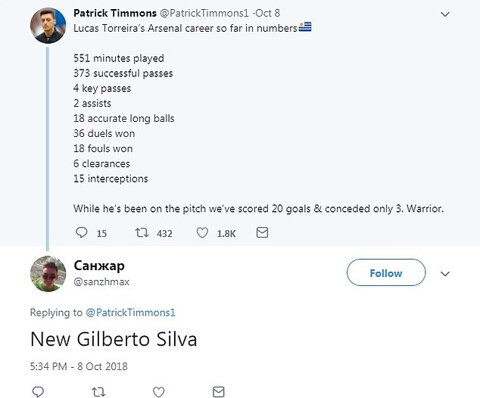Expand options chevron next to Follow
The width and height of the screenshot is (480, 398).
pos(445,274)
